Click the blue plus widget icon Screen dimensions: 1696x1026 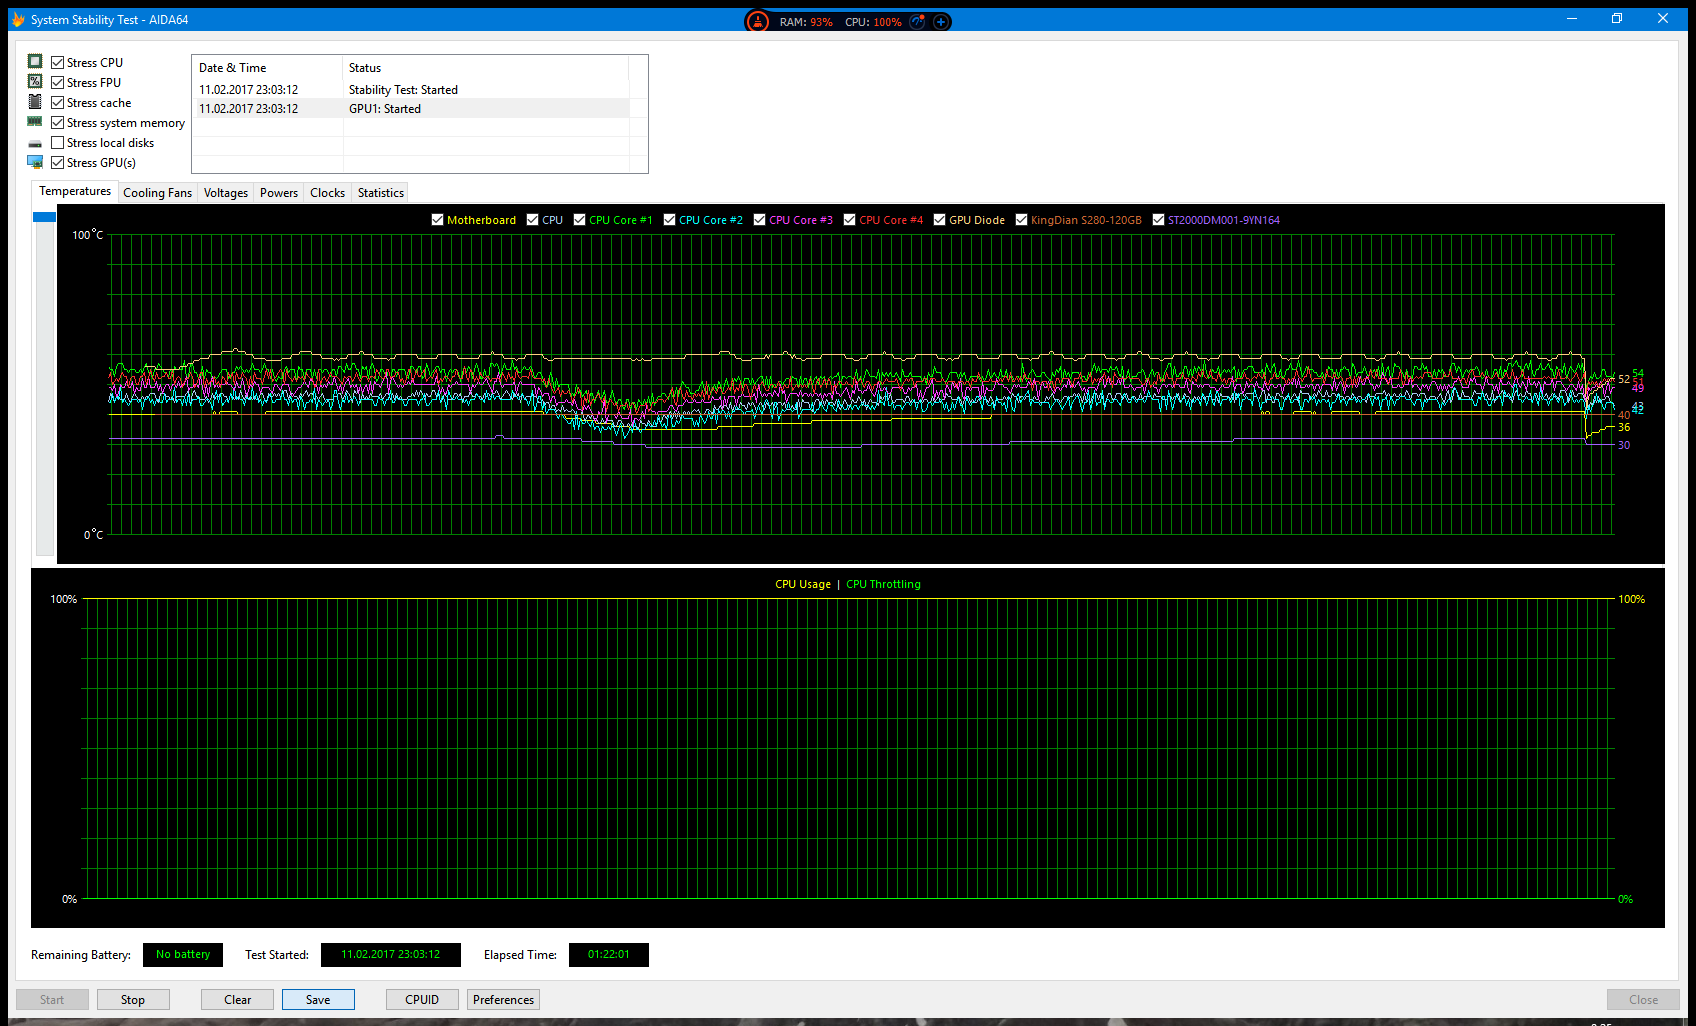(x=941, y=21)
